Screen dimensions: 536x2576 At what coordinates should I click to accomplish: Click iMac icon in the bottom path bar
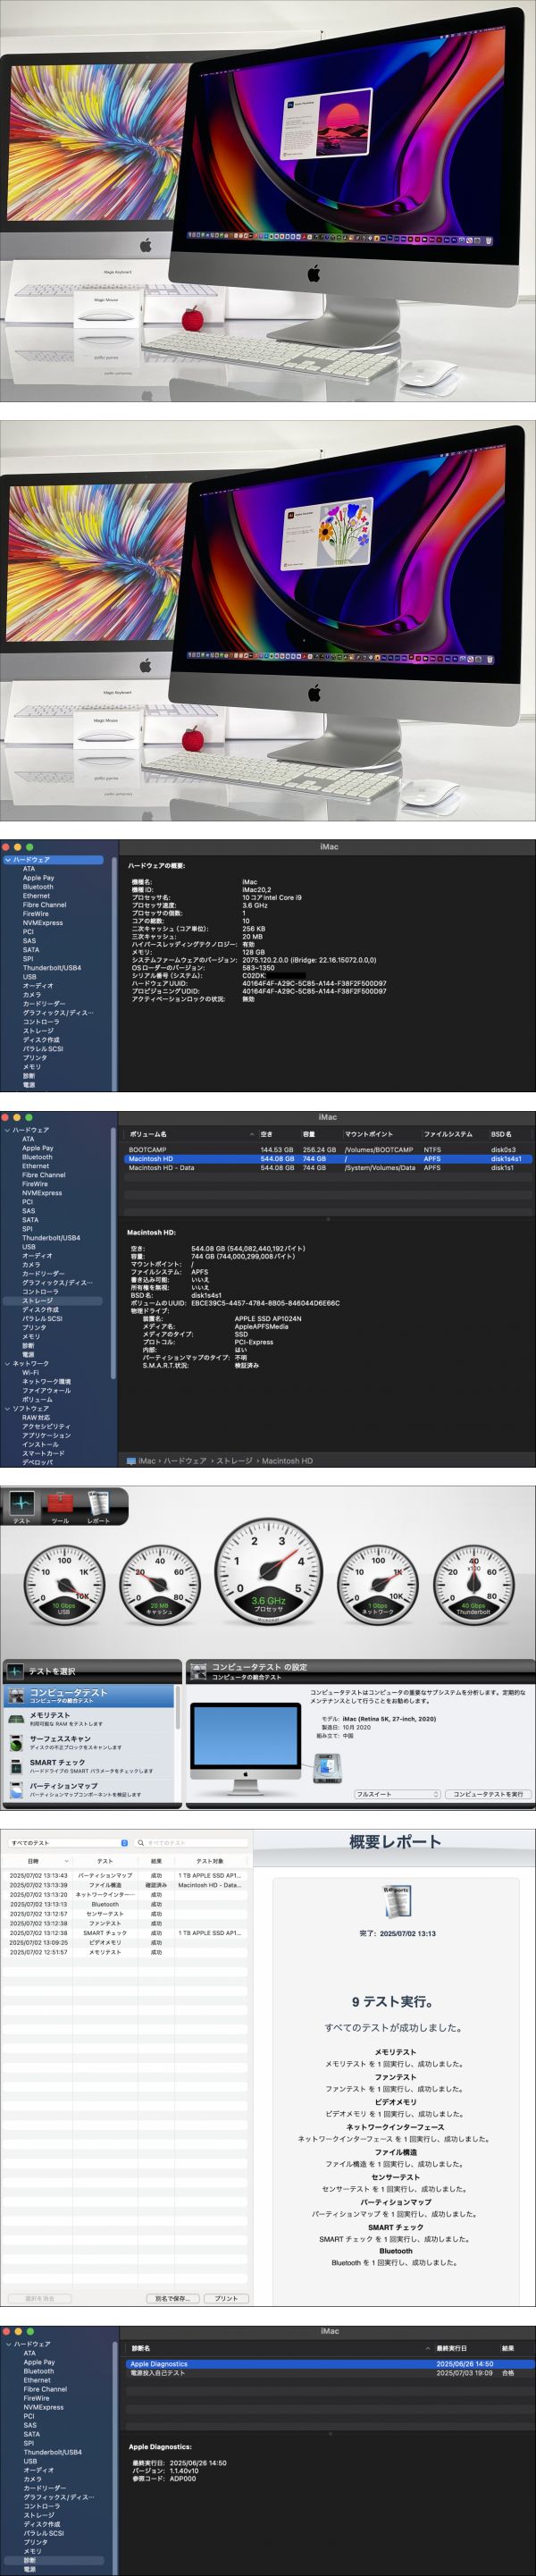(x=131, y=1461)
